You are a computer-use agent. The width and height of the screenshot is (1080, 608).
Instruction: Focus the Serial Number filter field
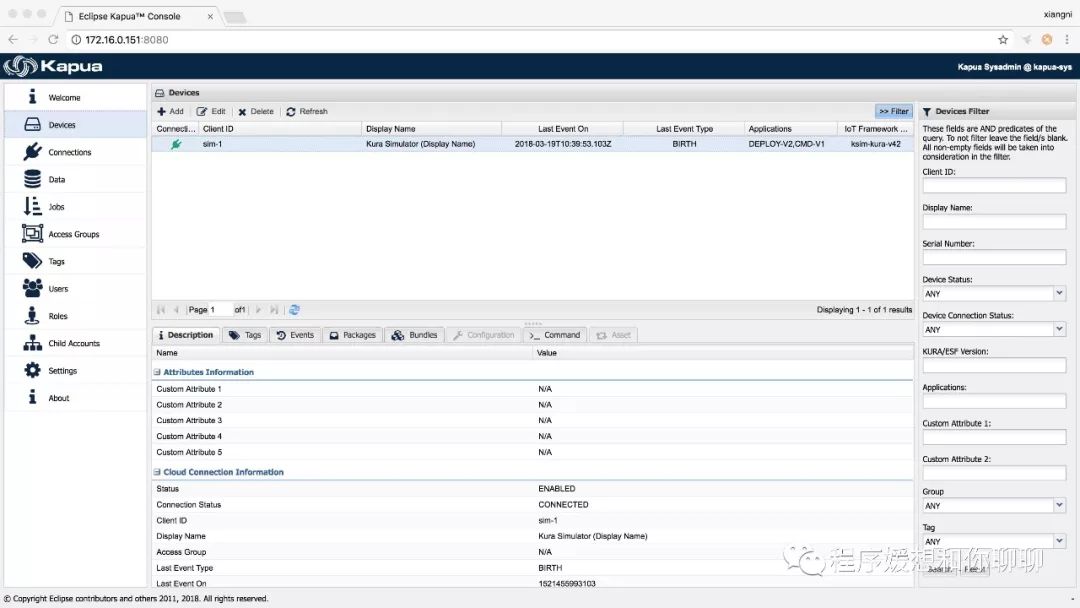pos(994,258)
